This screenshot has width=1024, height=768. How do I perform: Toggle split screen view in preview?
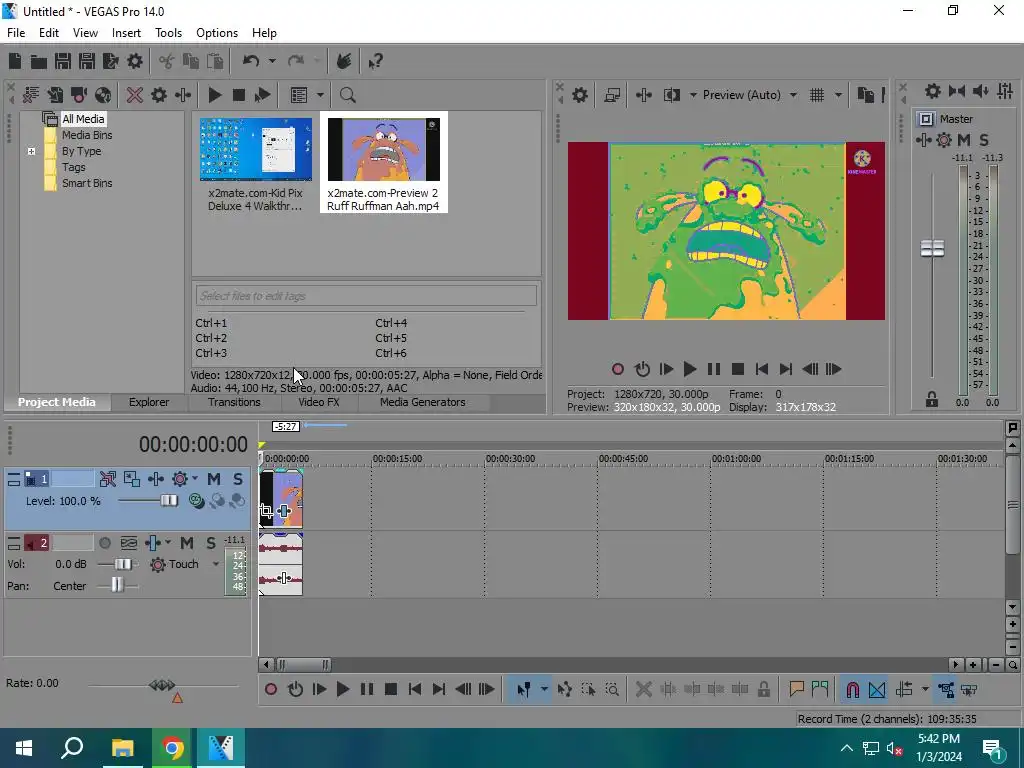[671, 95]
